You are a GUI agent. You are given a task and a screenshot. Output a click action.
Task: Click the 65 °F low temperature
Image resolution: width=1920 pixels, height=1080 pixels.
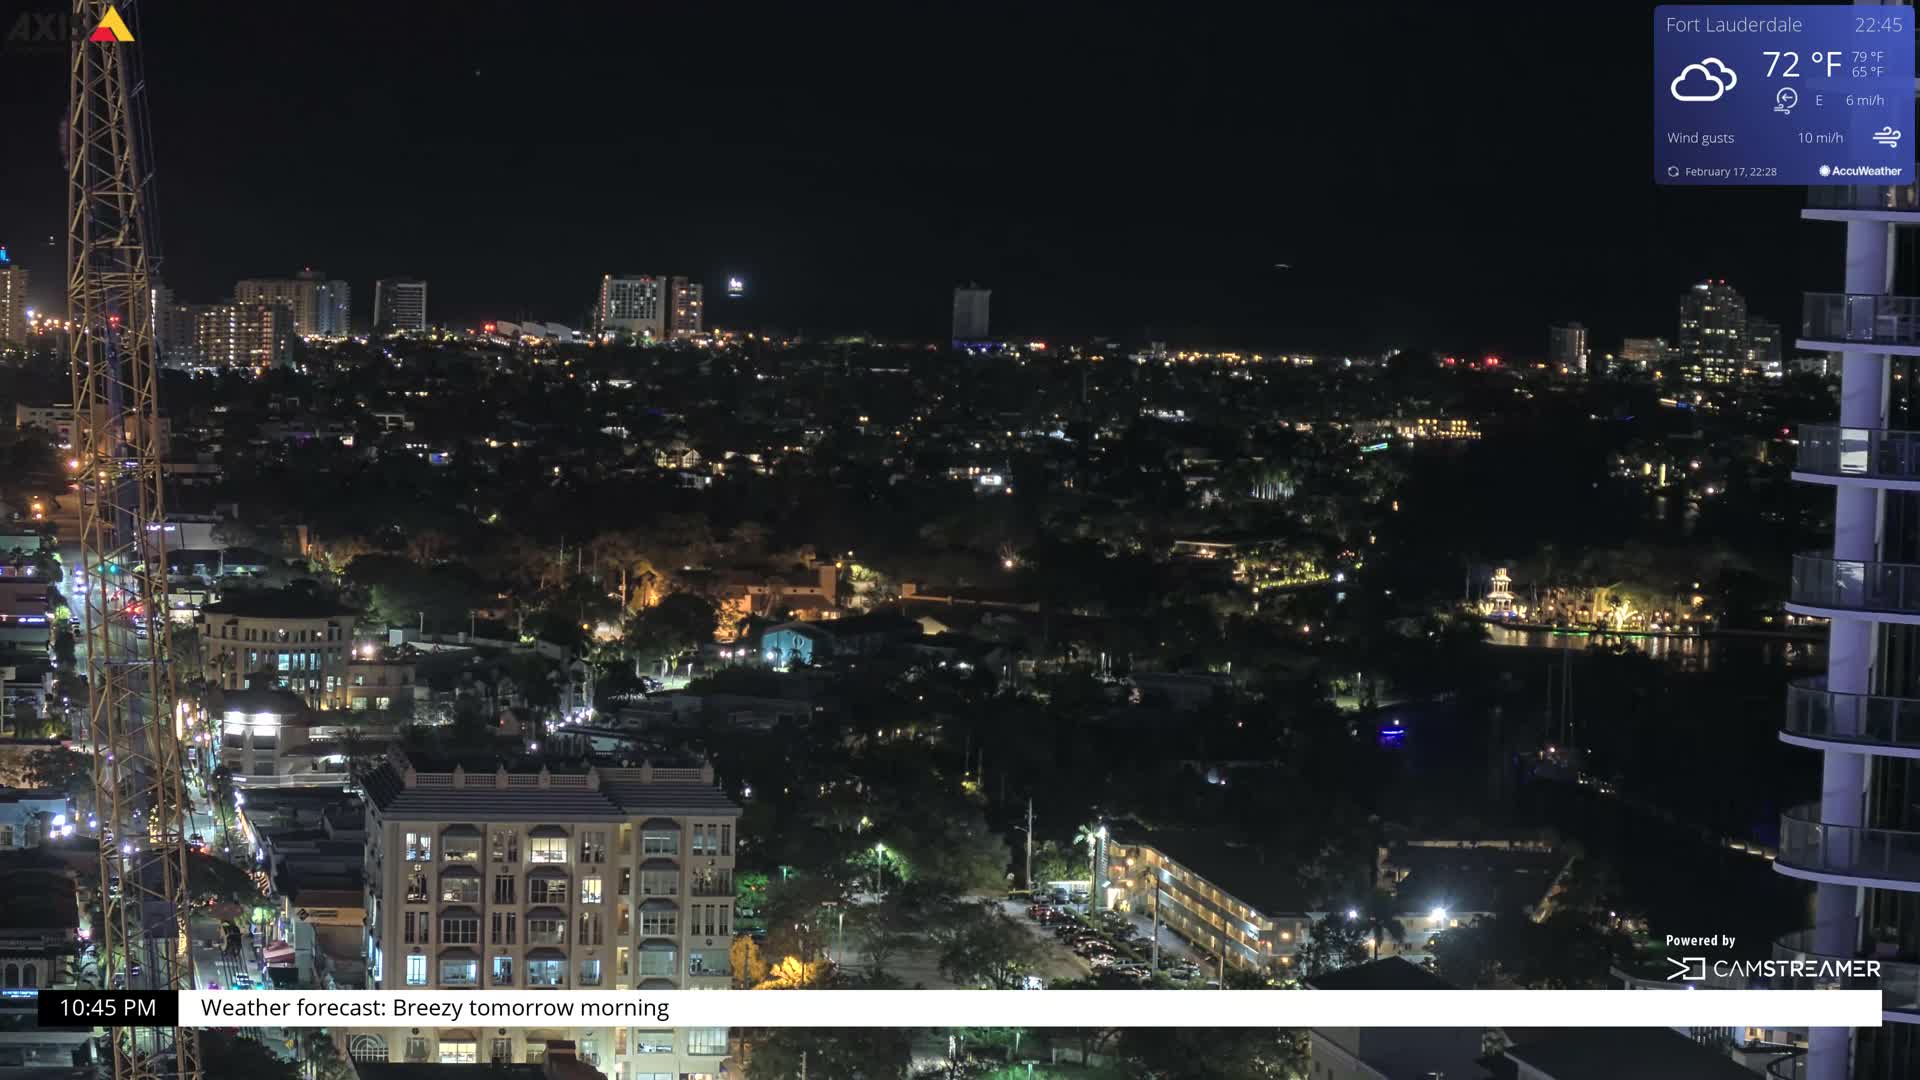coord(1867,72)
